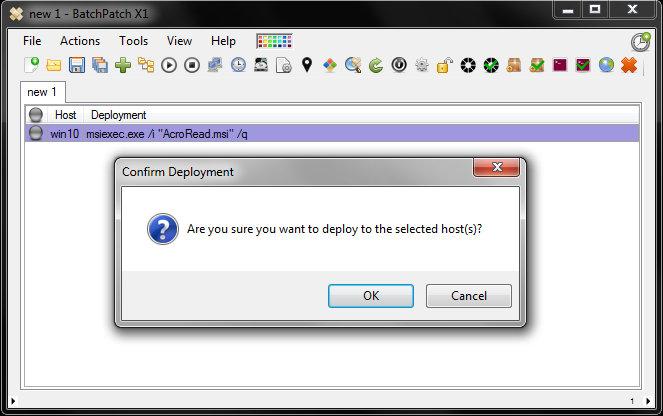663x416 pixels.
Task: Click the green plus add hosts icon
Action: point(123,65)
